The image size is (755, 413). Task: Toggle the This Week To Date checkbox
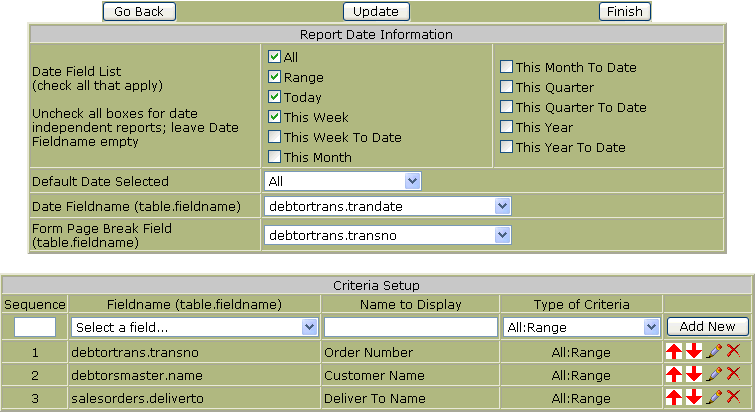click(x=274, y=137)
